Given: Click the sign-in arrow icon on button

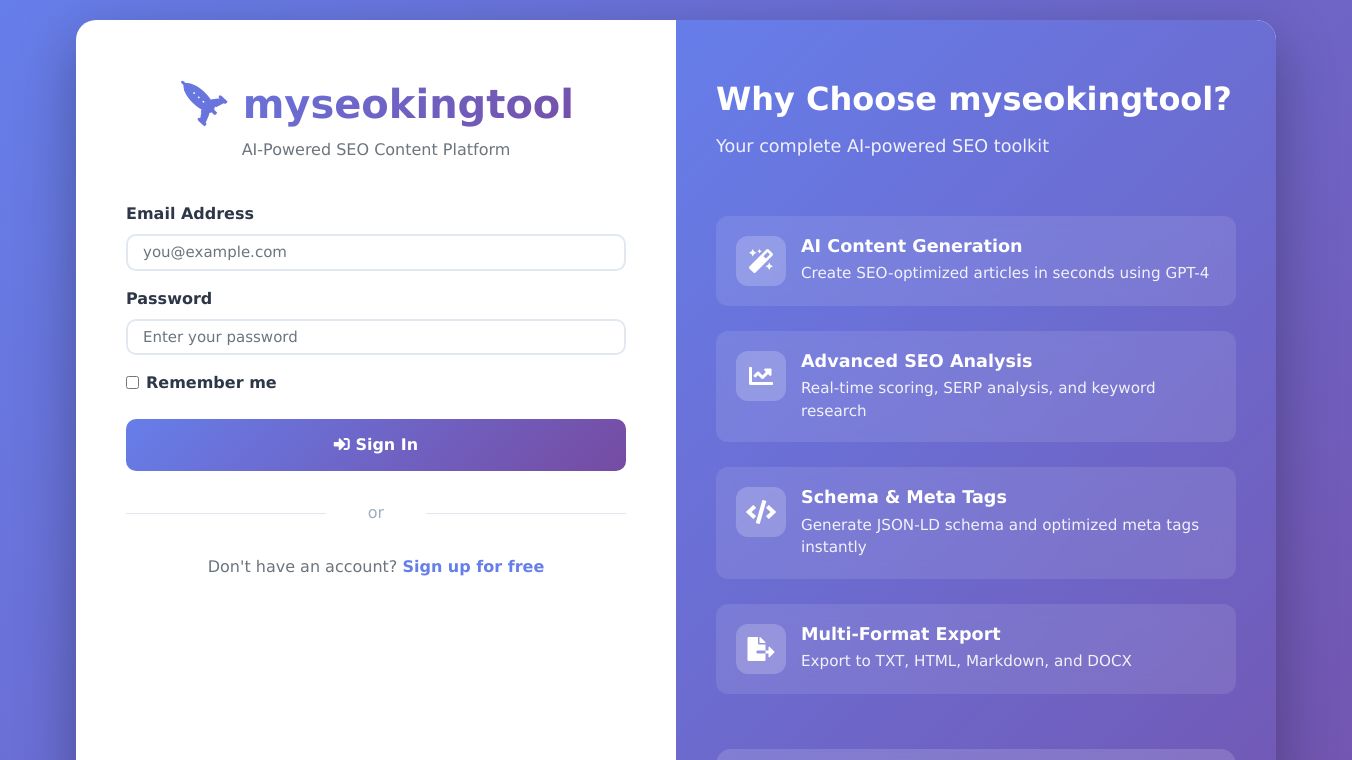Looking at the screenshot, I should [x=342, y=445].
